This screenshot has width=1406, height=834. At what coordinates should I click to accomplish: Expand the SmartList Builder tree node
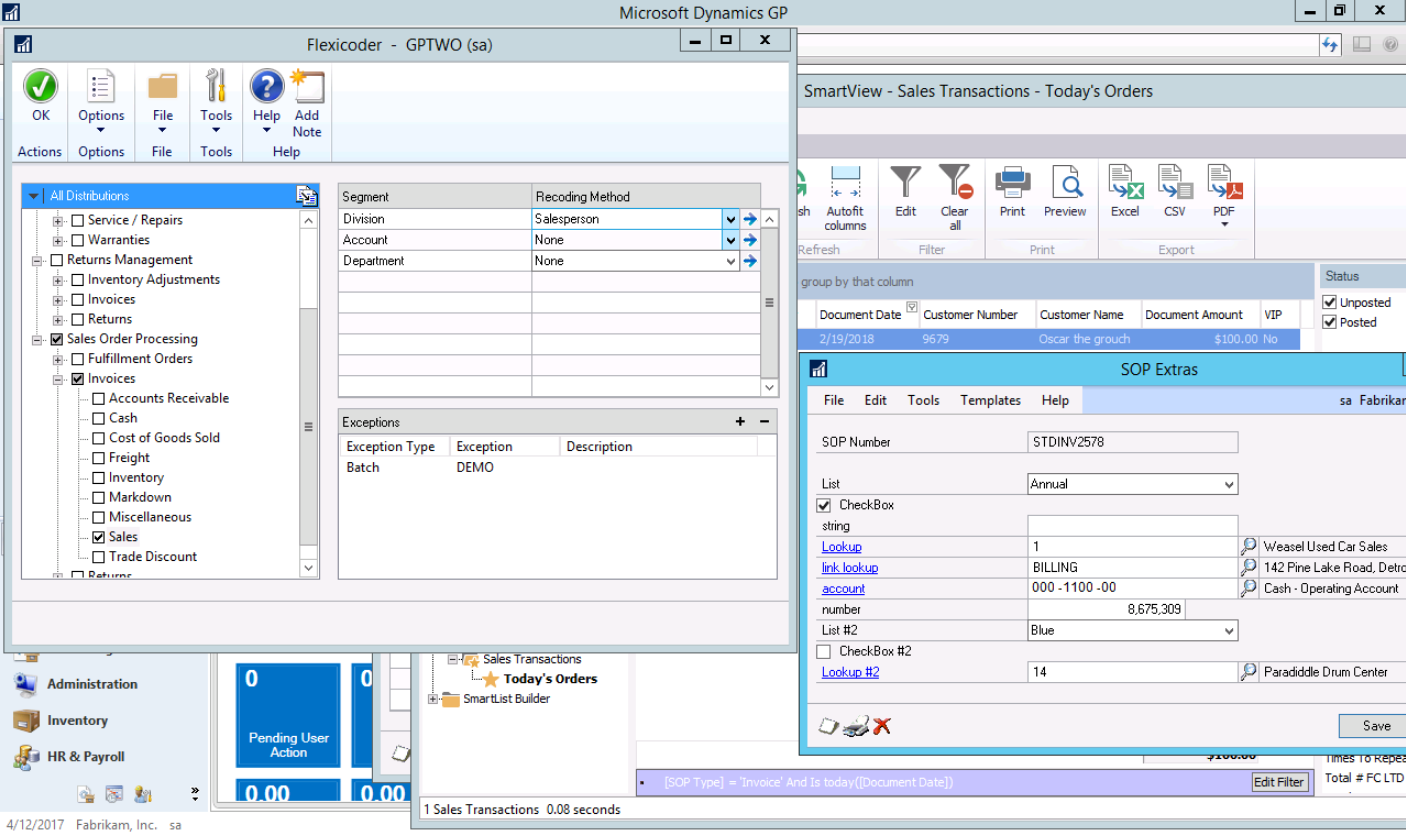coord(433,699)
